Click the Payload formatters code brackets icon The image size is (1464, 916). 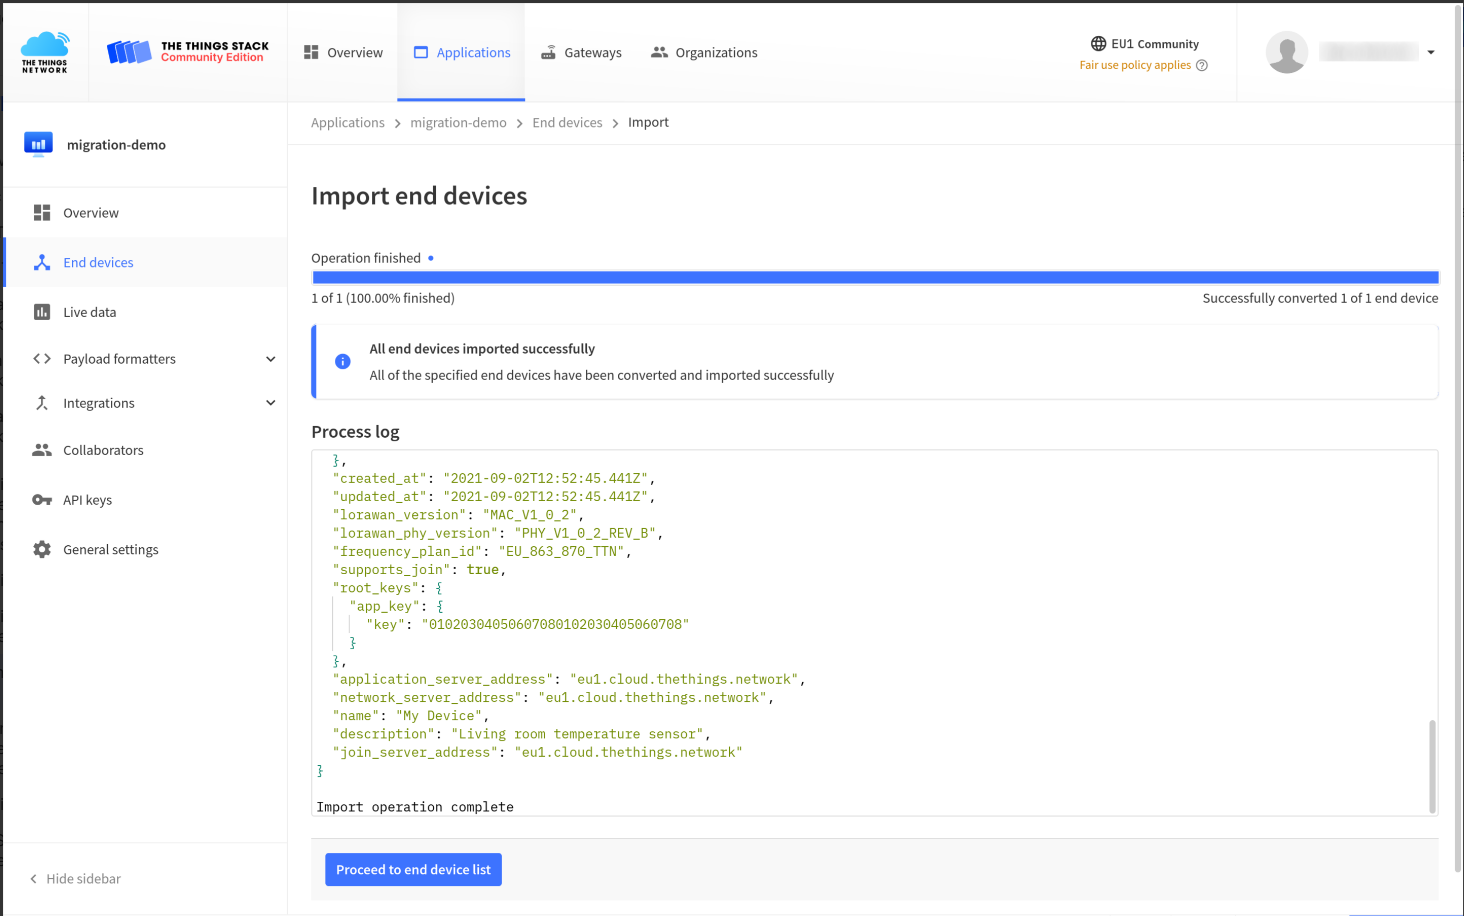click(x=42, y=359)
